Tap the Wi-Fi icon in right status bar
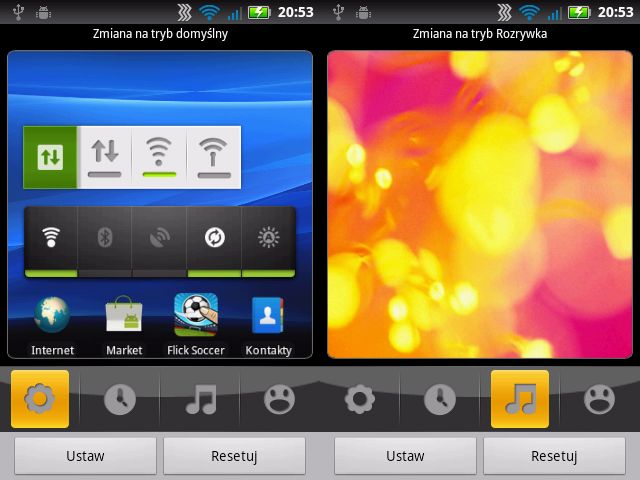Viewport: 640px width, 480px height. click(529, 12)
